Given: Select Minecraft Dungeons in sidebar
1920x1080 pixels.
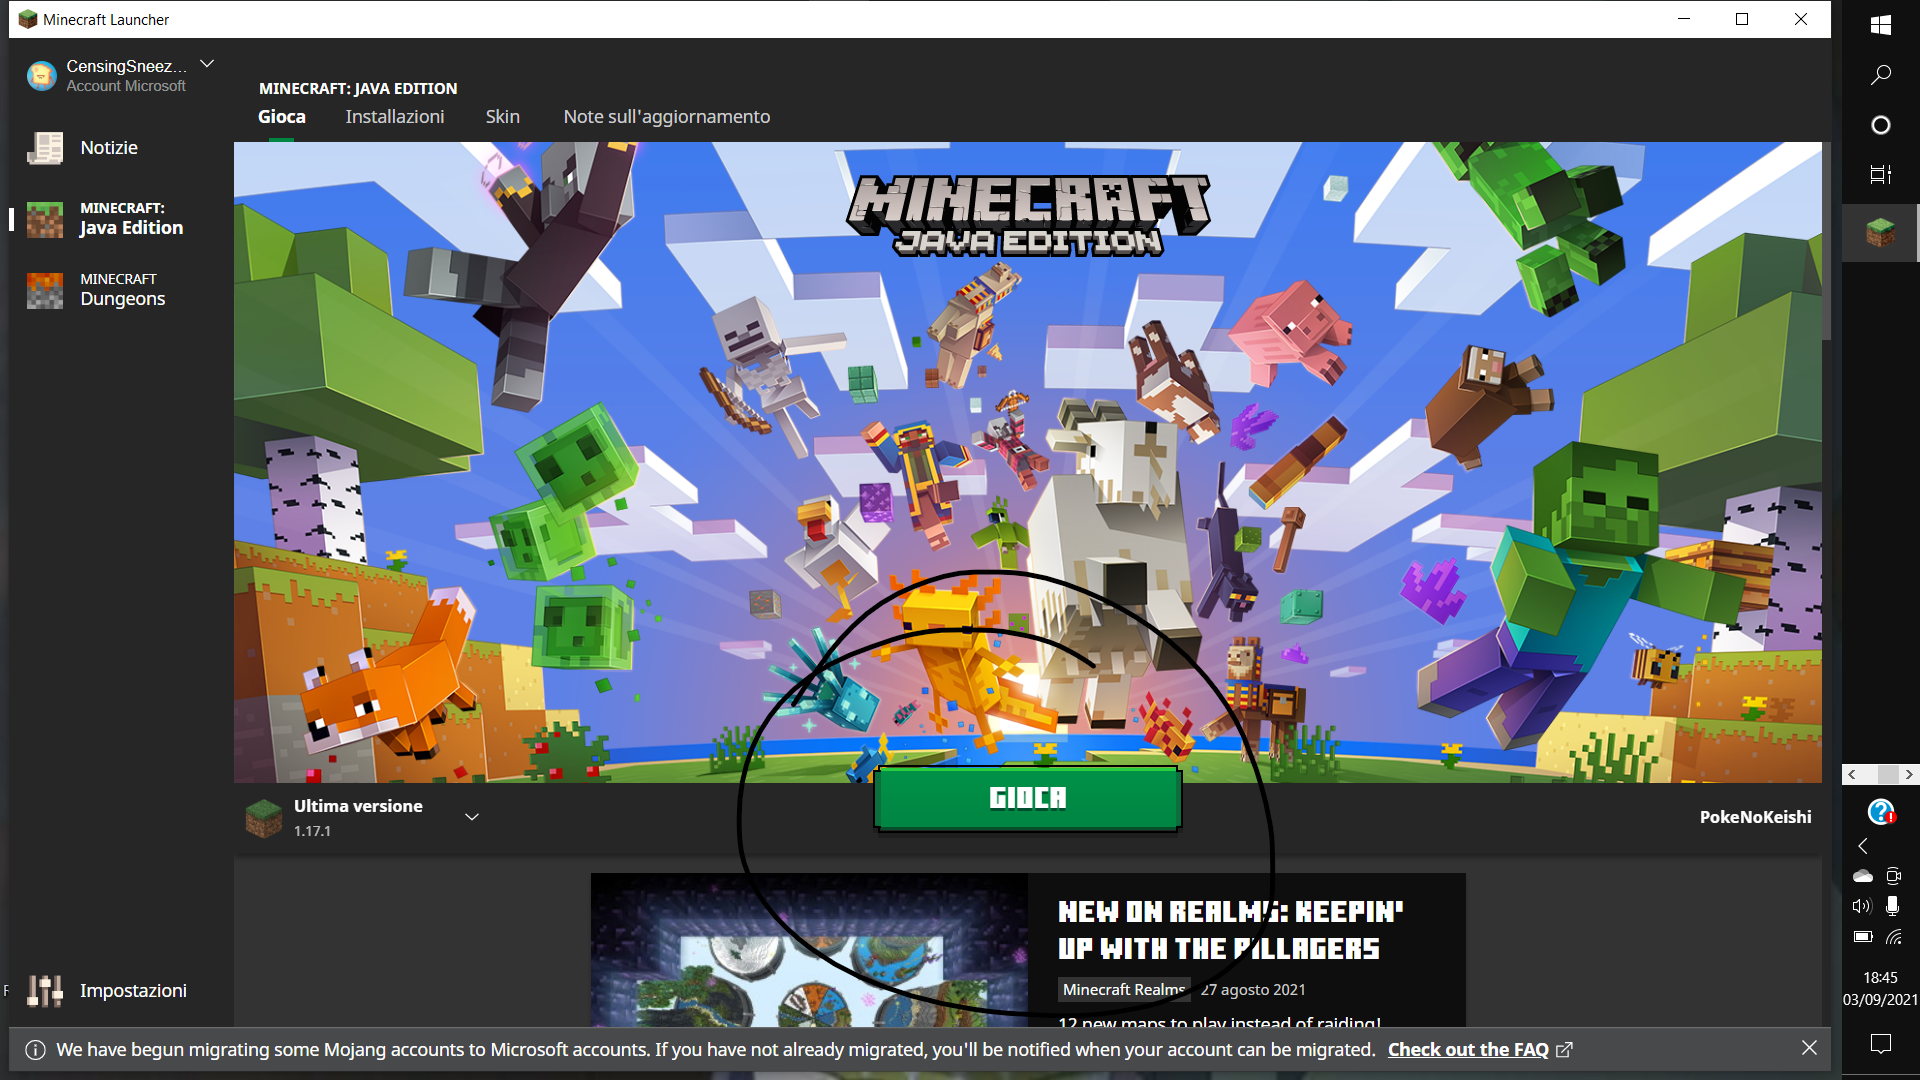Looking at the screenshot, I should pyautogui.click(x=122, y=290).
